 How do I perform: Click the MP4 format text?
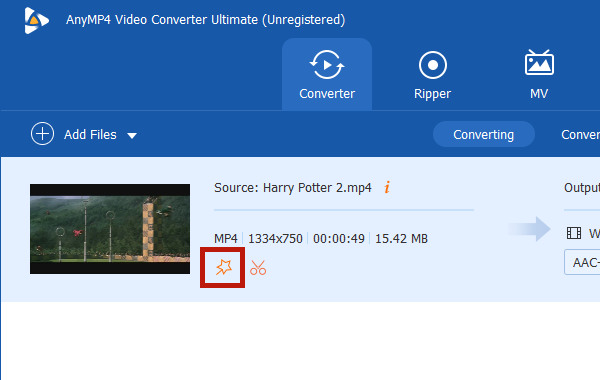pyautogui.click(x=226, y=239)
